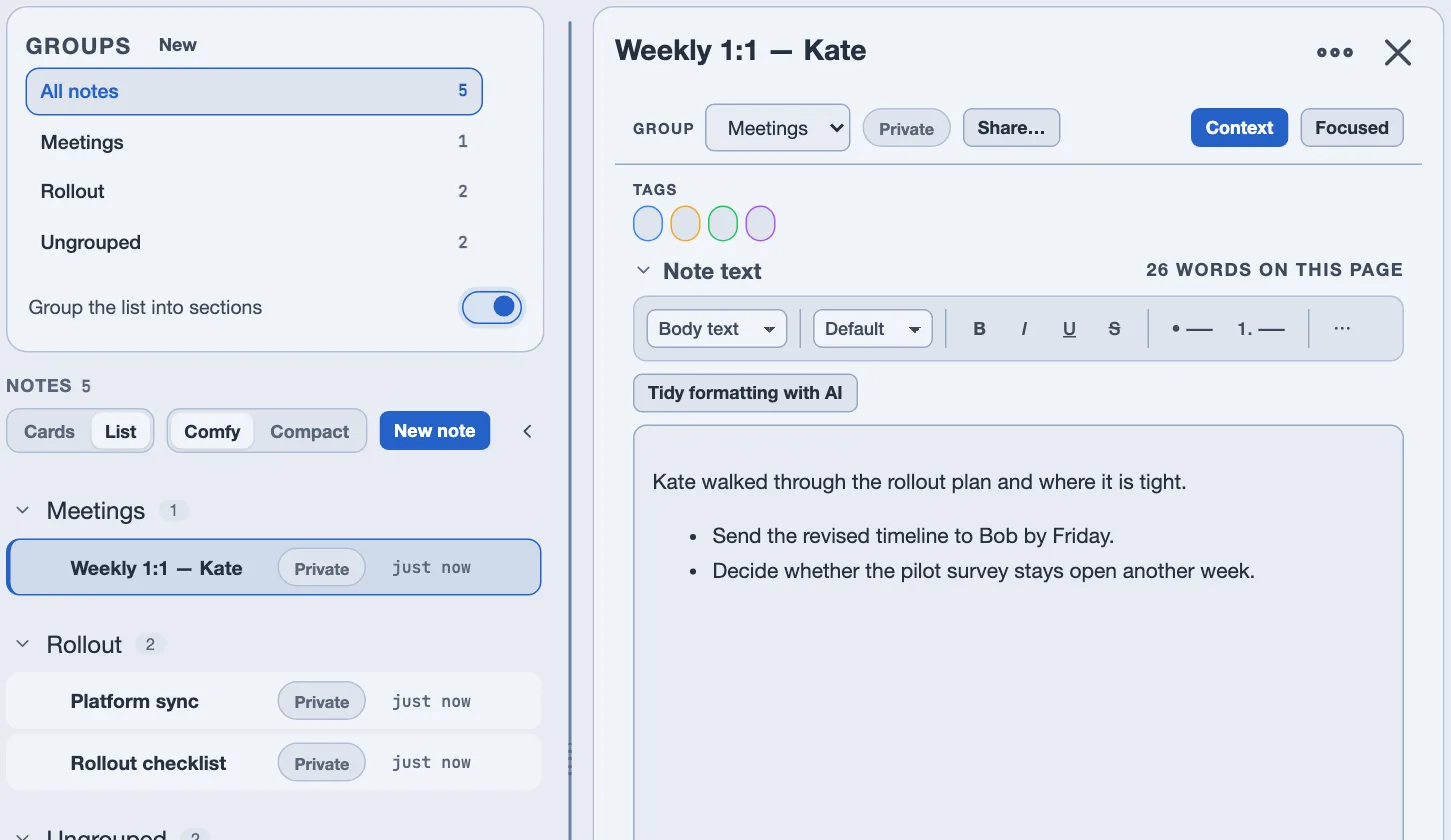The image size is (1451, 840).
Task: Select Compact density
Action: point(310,431)
